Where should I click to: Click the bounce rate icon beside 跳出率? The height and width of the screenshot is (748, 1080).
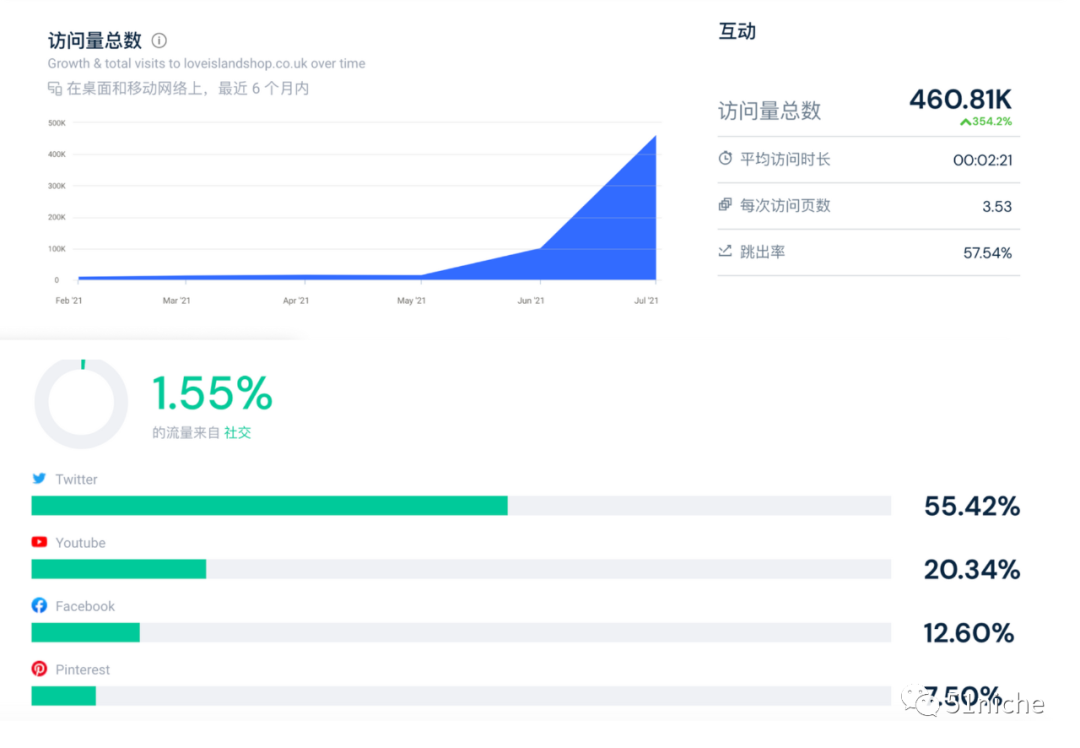(x=725, y=252)
